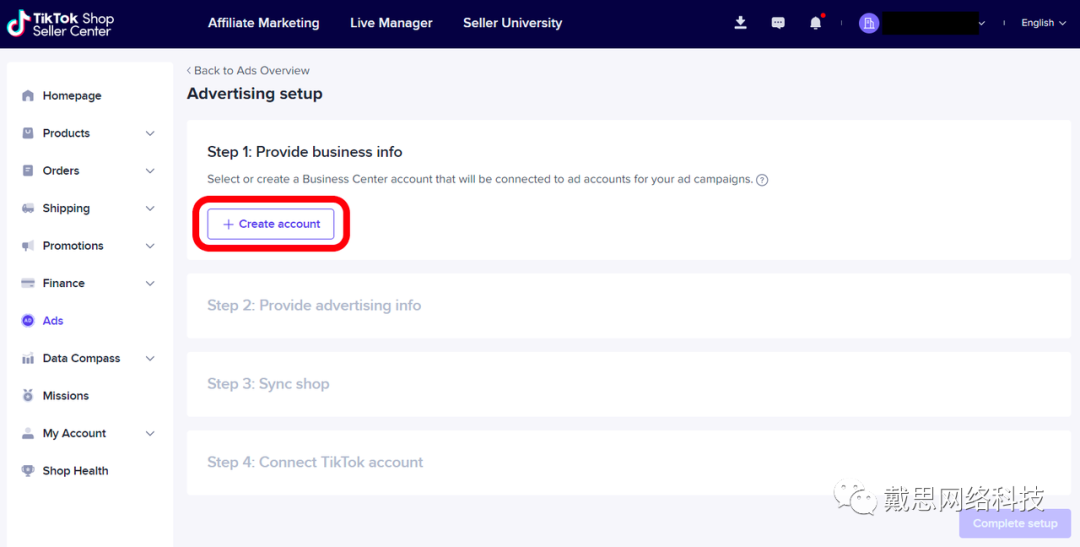Click the Finance card icon
The width and height of the screenshot is (1080, 547).
28,283
